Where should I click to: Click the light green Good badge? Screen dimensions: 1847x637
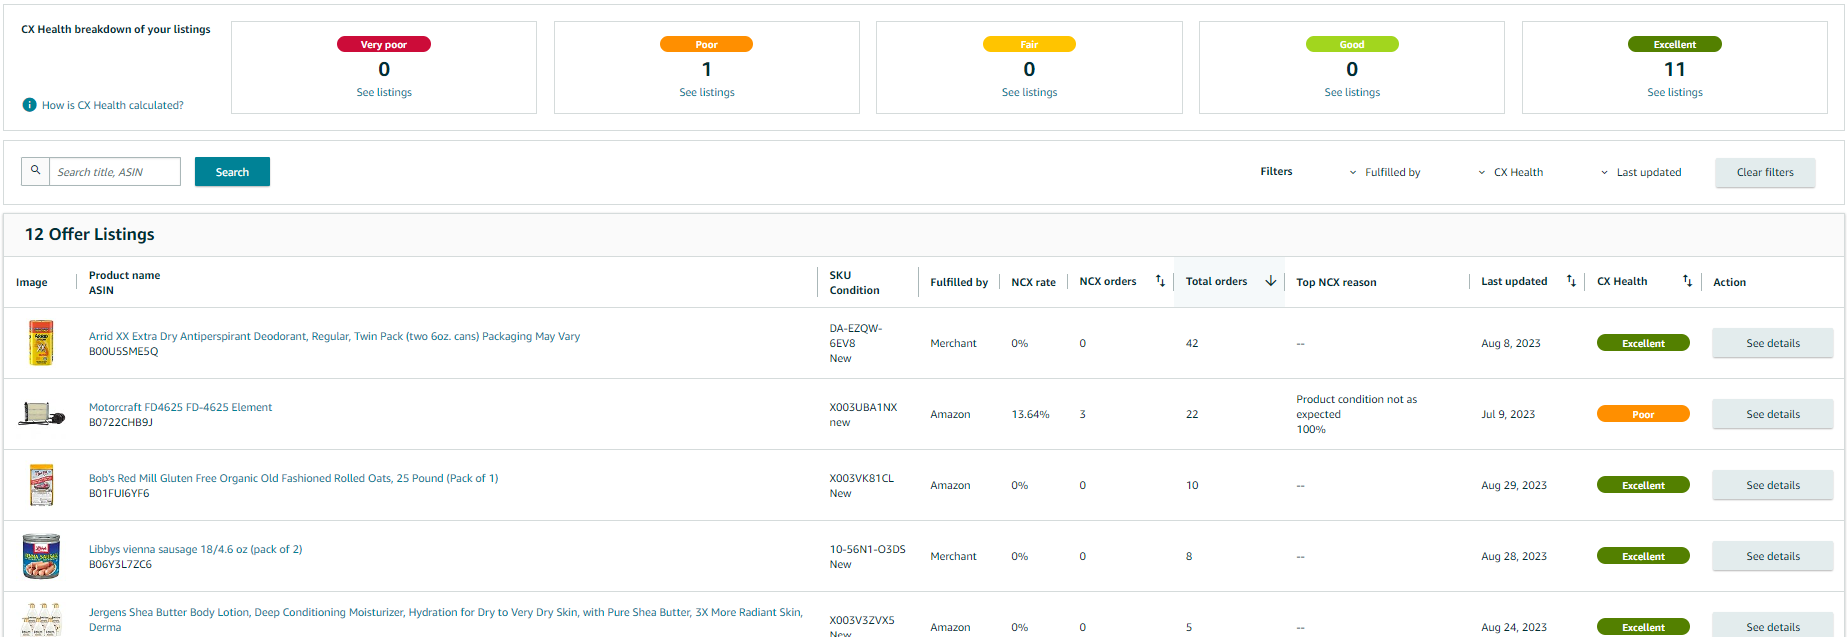(1352, 44)
